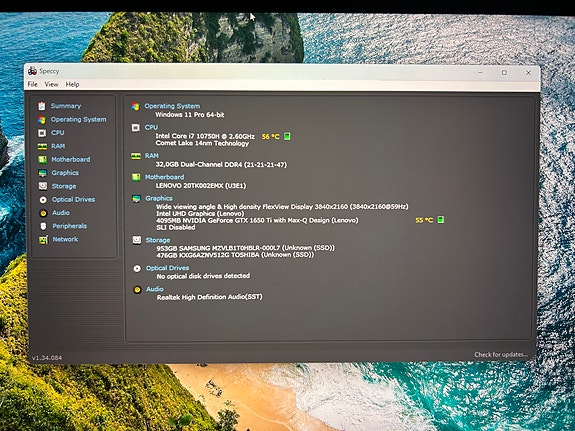The height and width of the screenshot is (431, 575).
Task: Select the Motherboard sidebar icon
Action: coord(43,160)
